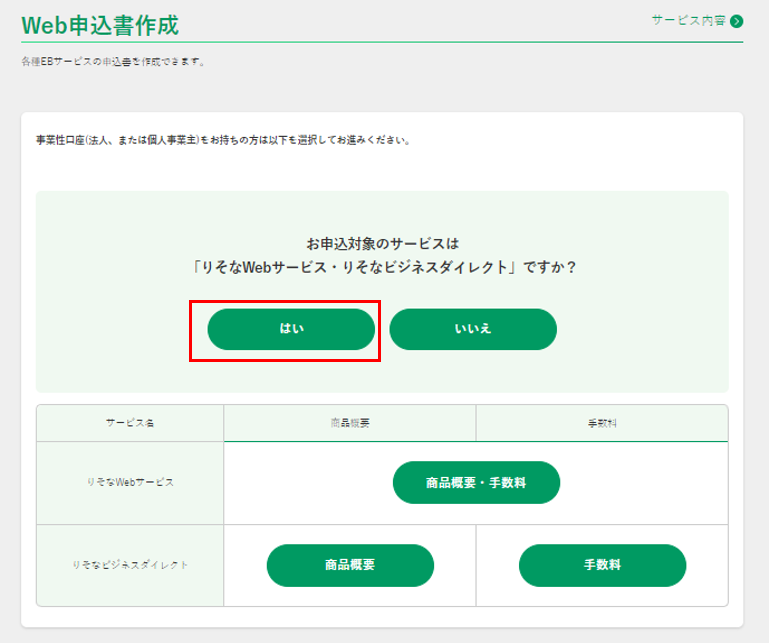
Task: Select the サービス名 column header
Action: pyautogui.click(x=130, y=423)
